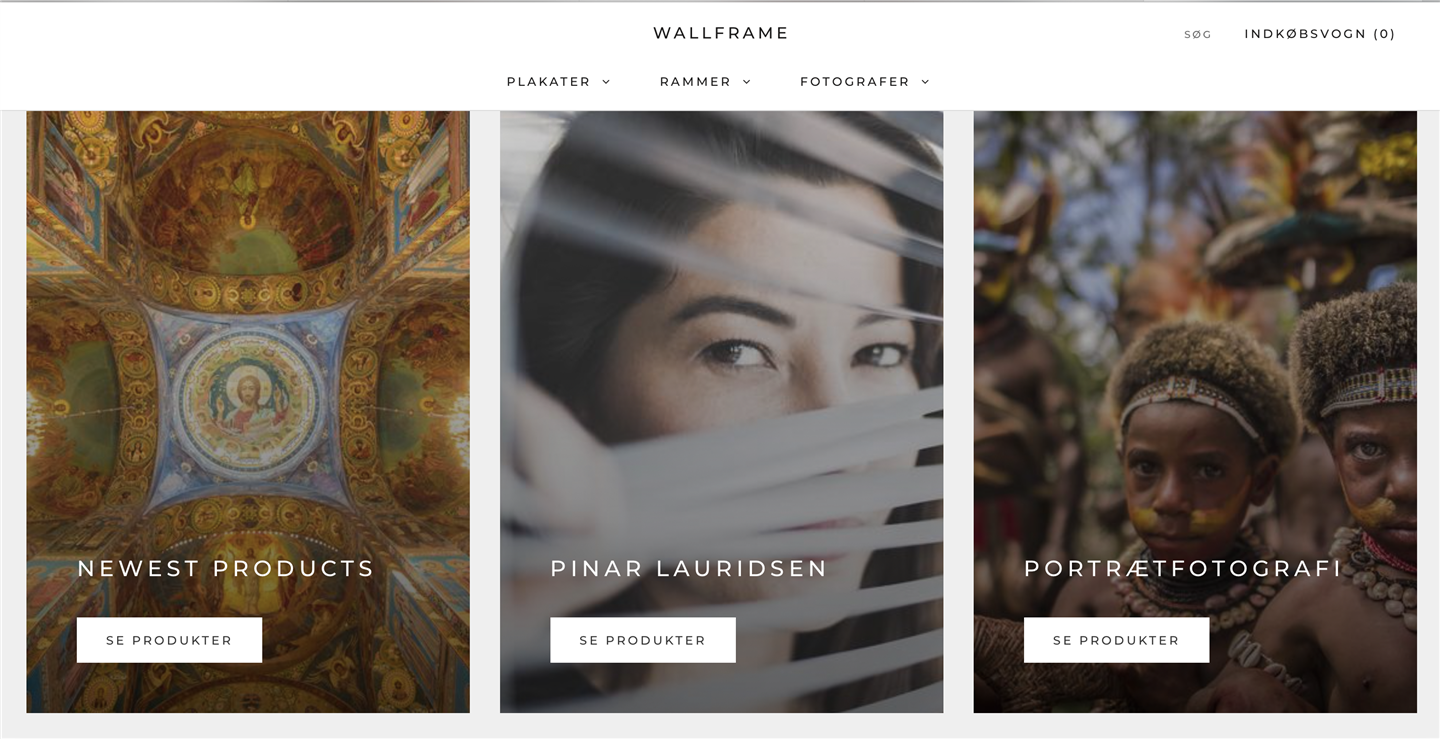Click SE PRODUKTER under Newest Products
Screen dimensions: 1440x739
[169, 640]
